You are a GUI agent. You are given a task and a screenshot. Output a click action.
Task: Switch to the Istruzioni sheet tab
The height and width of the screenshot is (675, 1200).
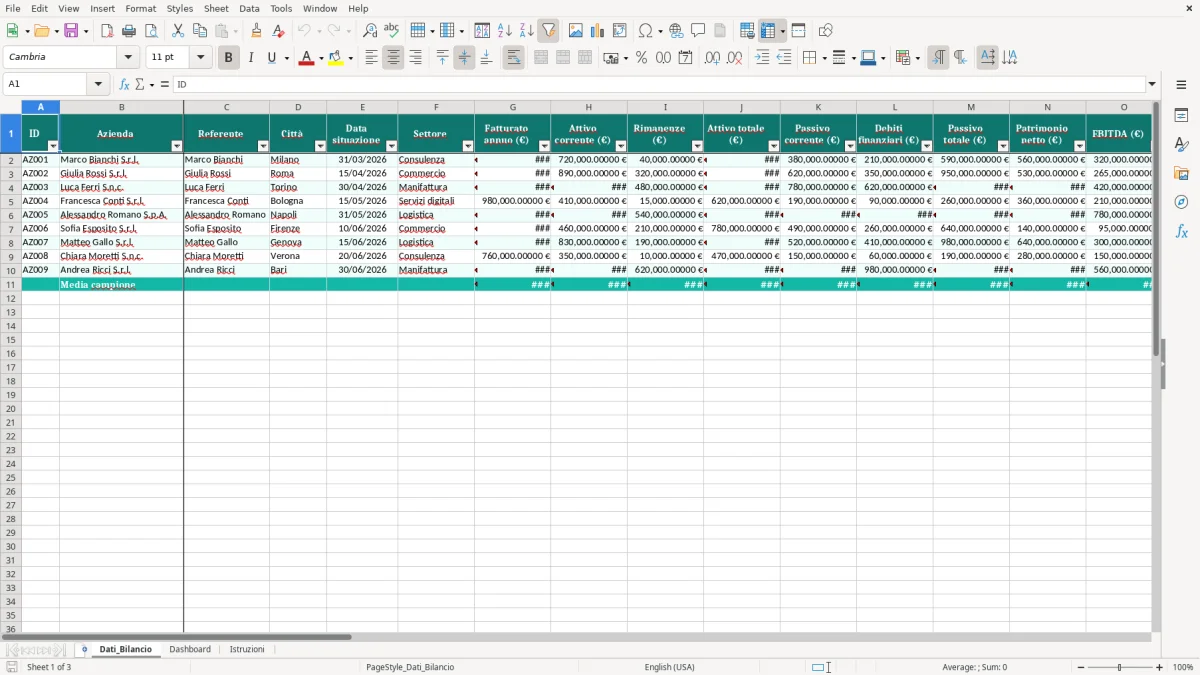[247, 650]
